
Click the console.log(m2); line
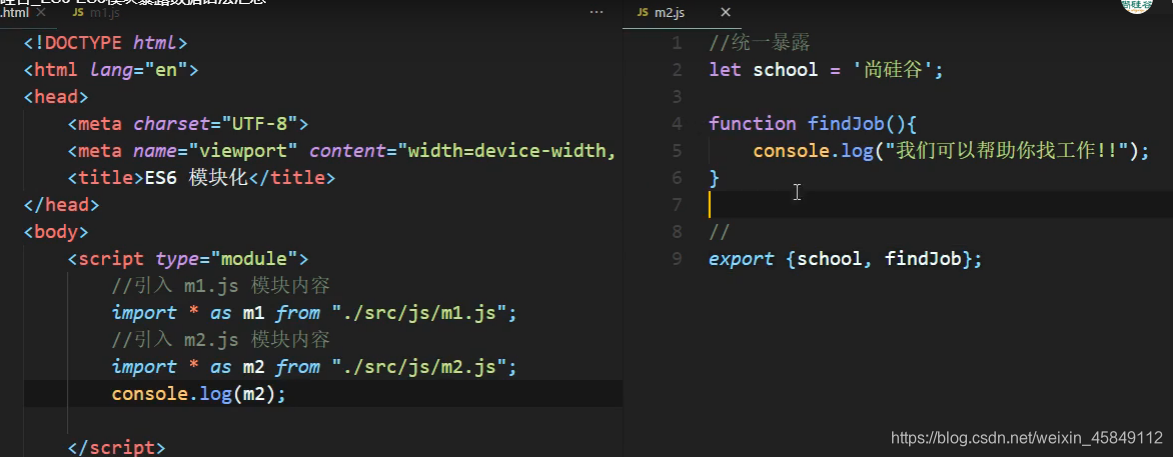pos(199,393)
